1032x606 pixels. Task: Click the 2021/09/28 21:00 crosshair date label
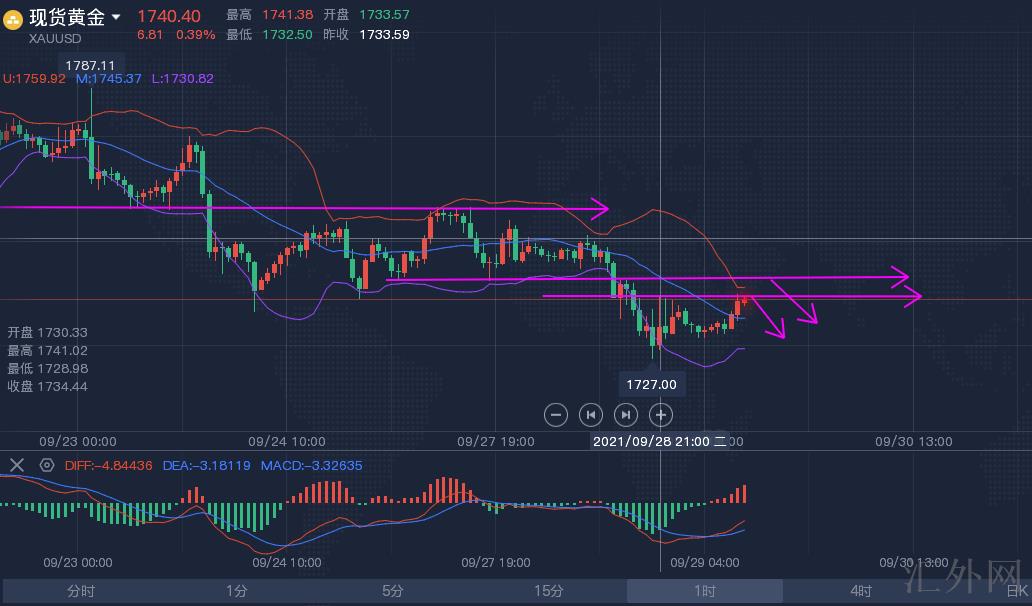pyautogui.click(x=651, y=441)
